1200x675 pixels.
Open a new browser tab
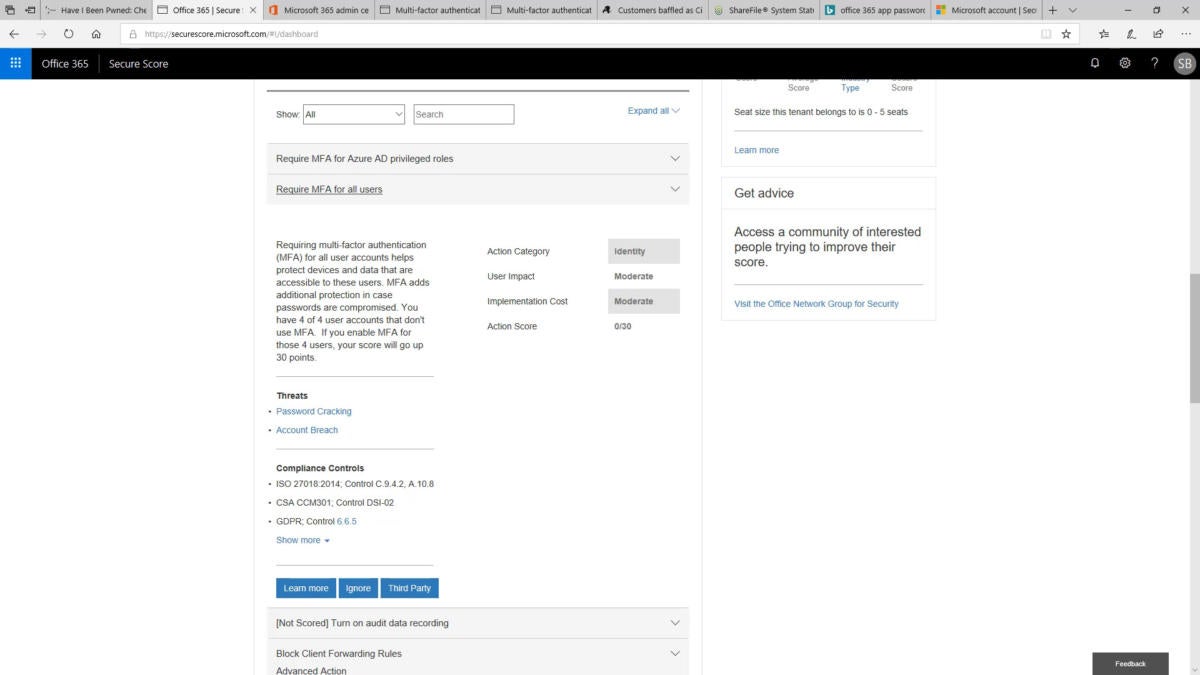pos(1053,10)
